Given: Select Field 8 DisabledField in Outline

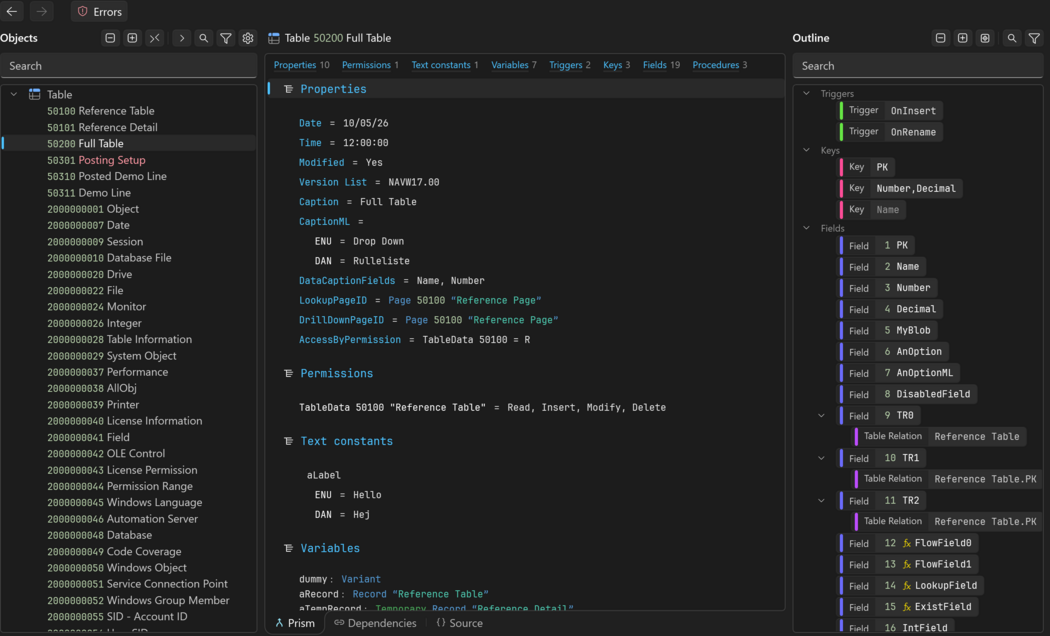Looking at the screenshot, I should tap(908, 394).
